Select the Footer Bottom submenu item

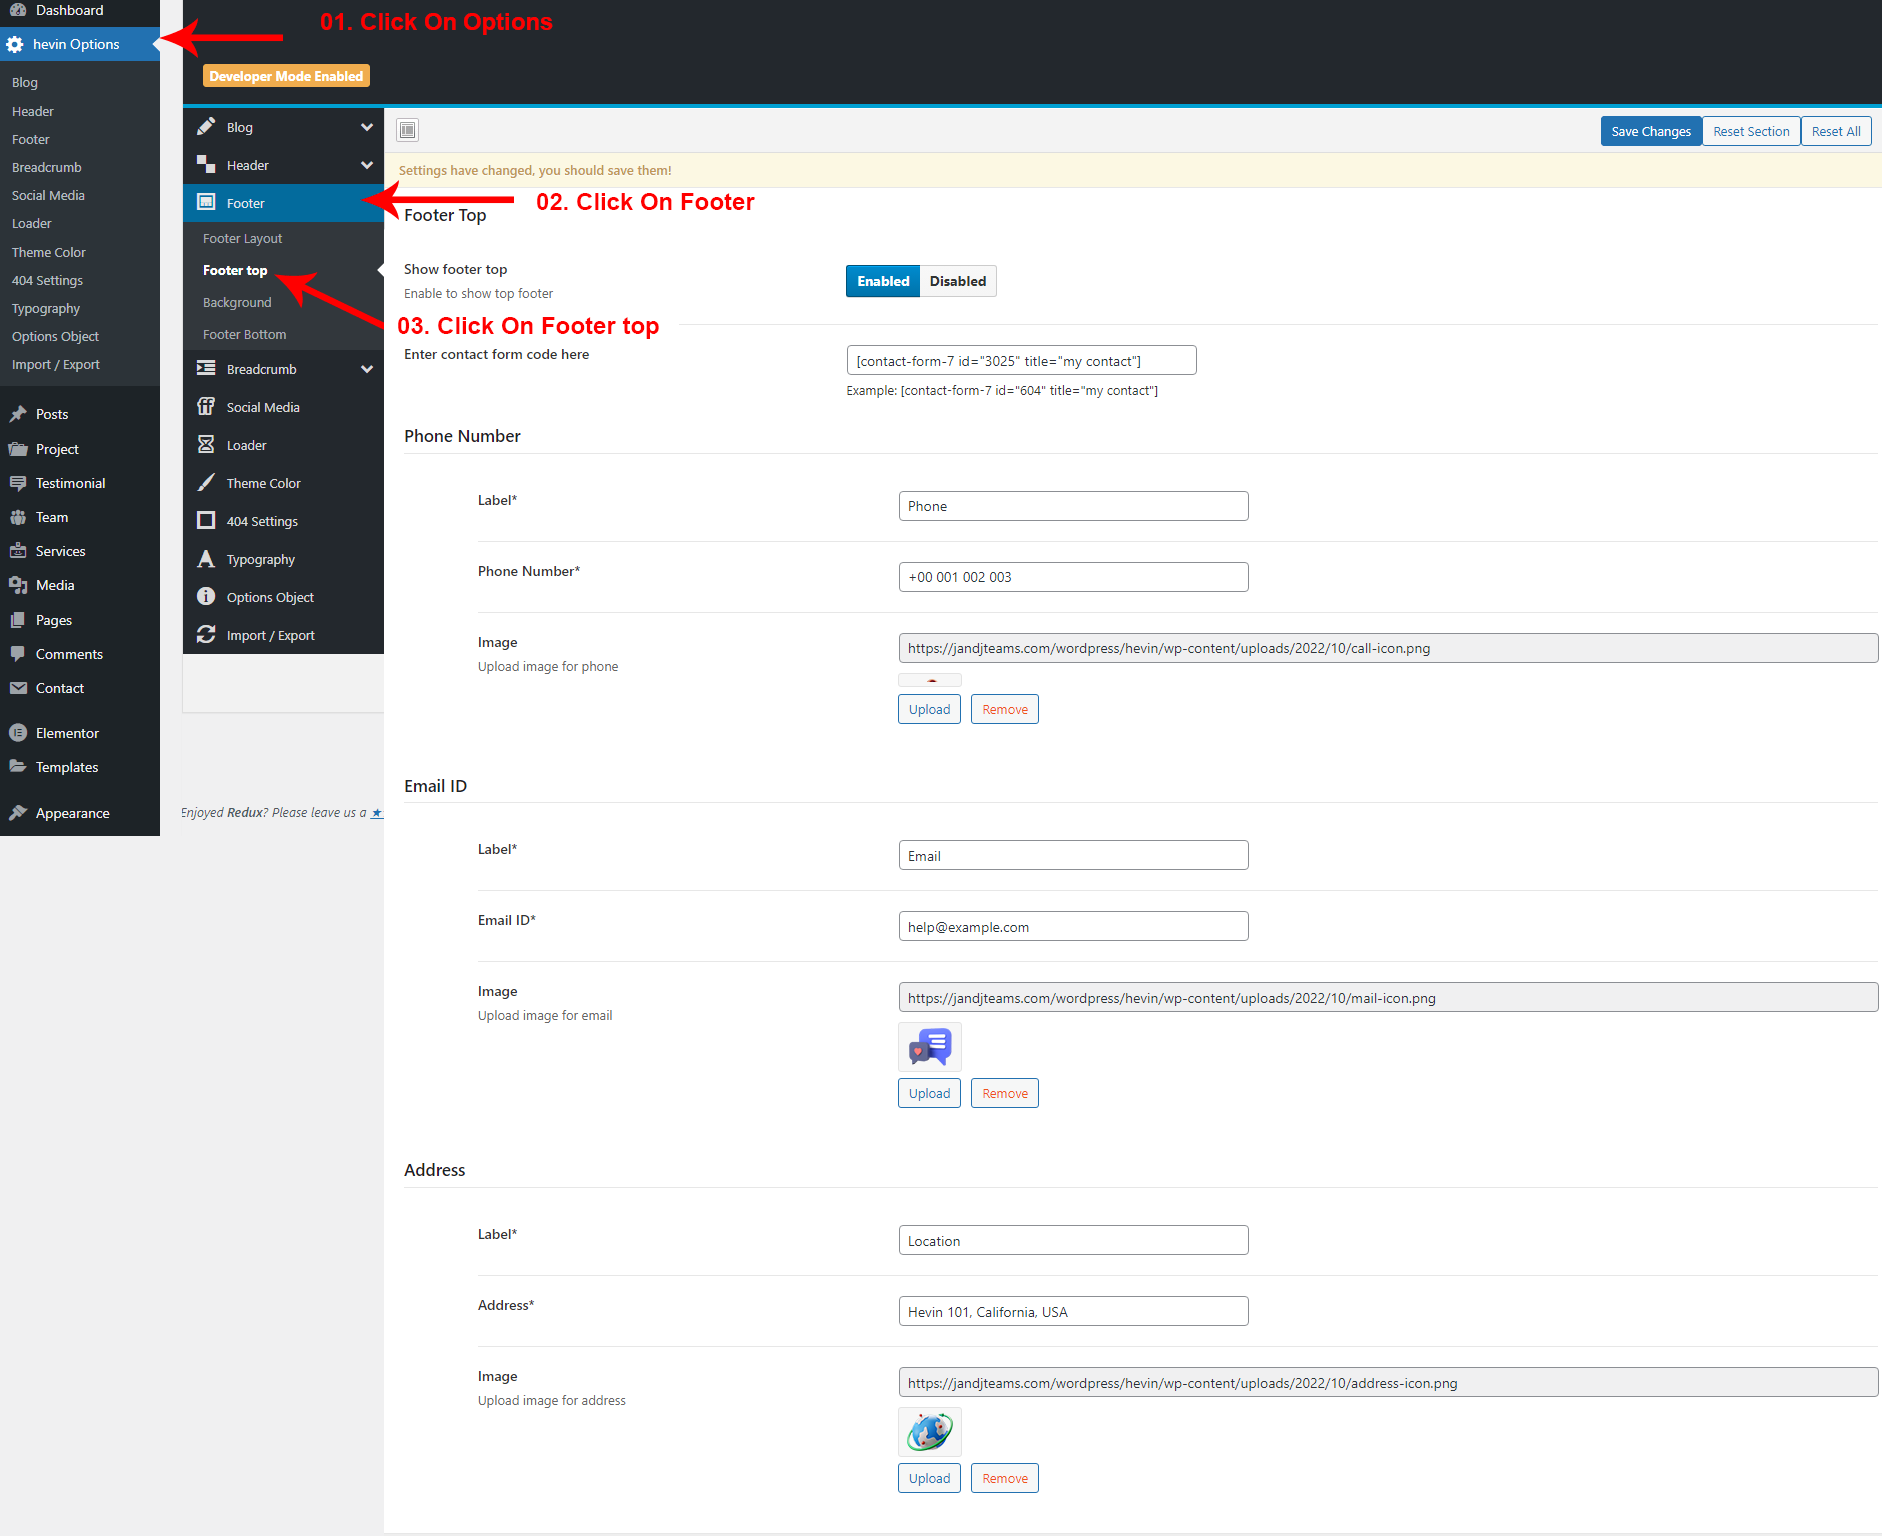coord(244,334)
